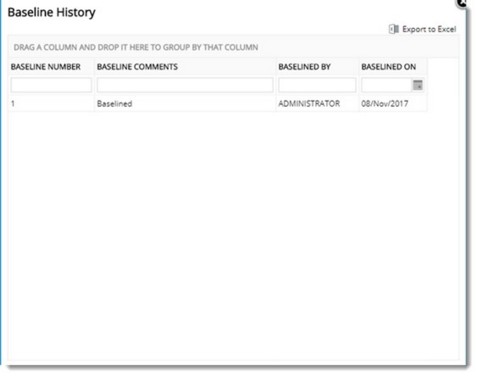Click the drag-a-column grouping panel

[233, 47]
